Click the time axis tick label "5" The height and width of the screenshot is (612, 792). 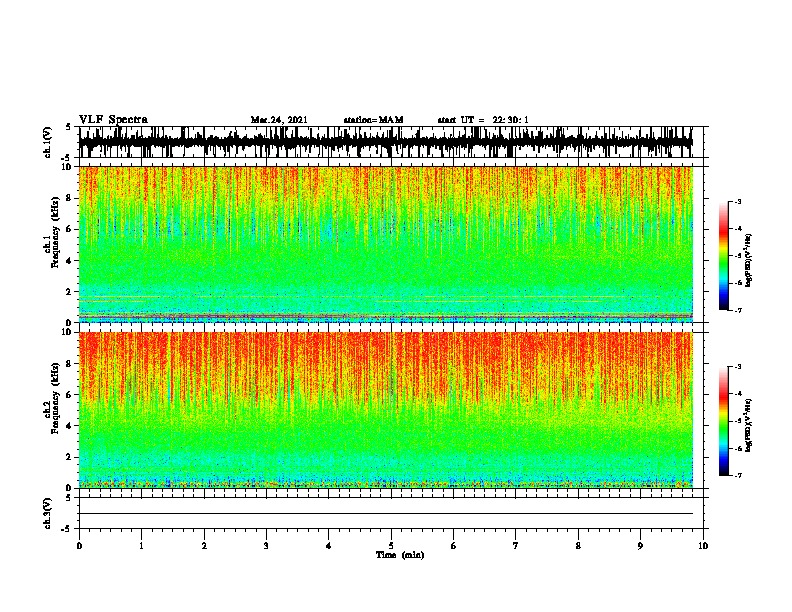click(391, 546)
